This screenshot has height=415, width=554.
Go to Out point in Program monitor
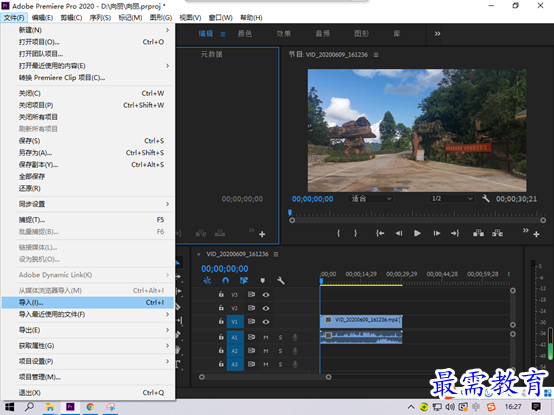tap(455, 233)
